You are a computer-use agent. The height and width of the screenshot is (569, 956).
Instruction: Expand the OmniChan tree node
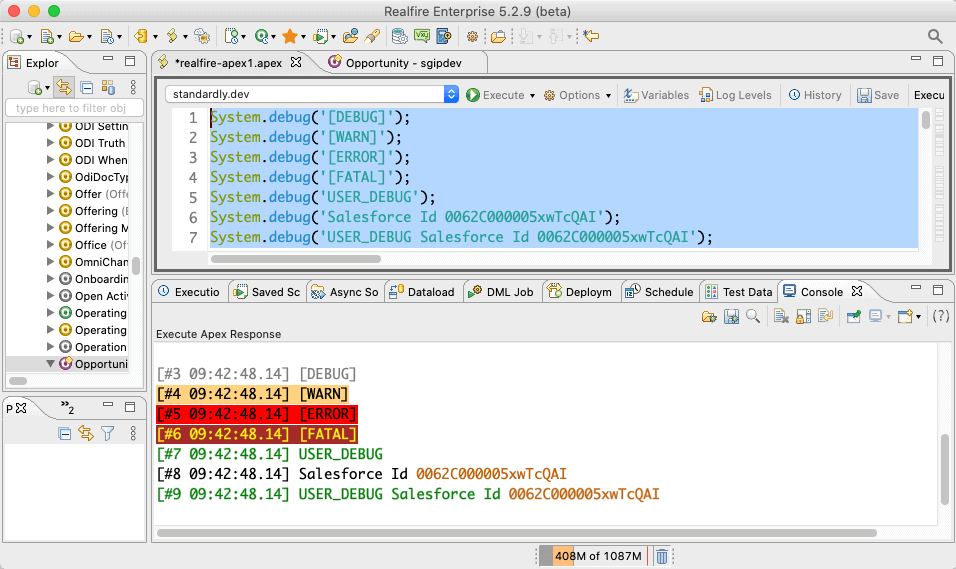51,262
